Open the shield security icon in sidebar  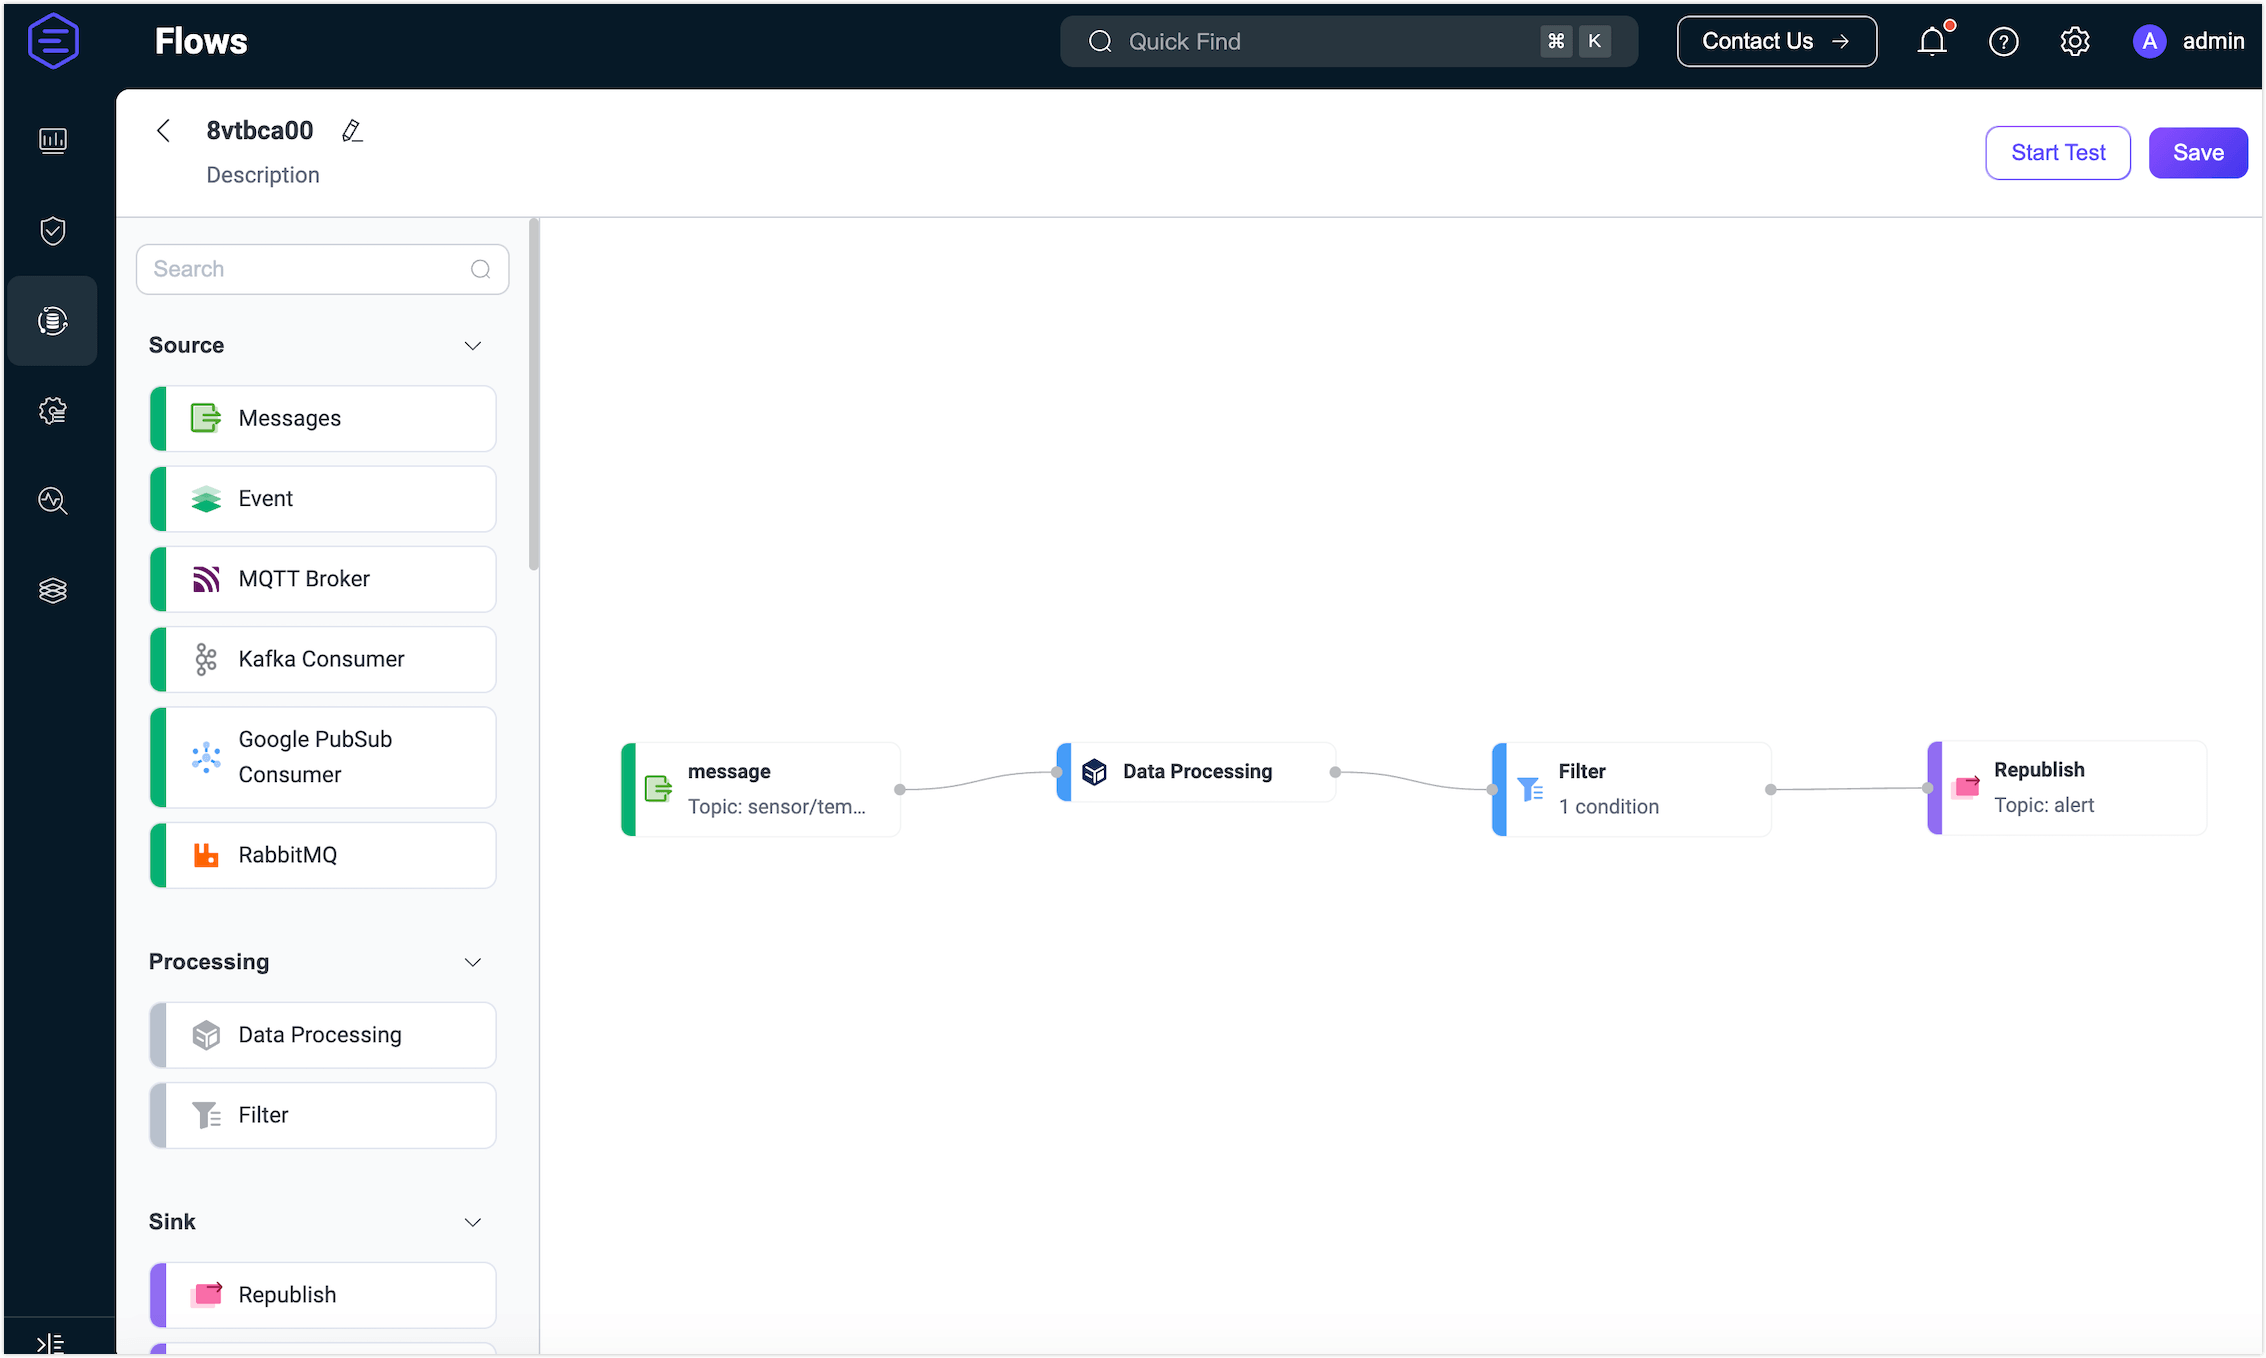coord(53,231)
